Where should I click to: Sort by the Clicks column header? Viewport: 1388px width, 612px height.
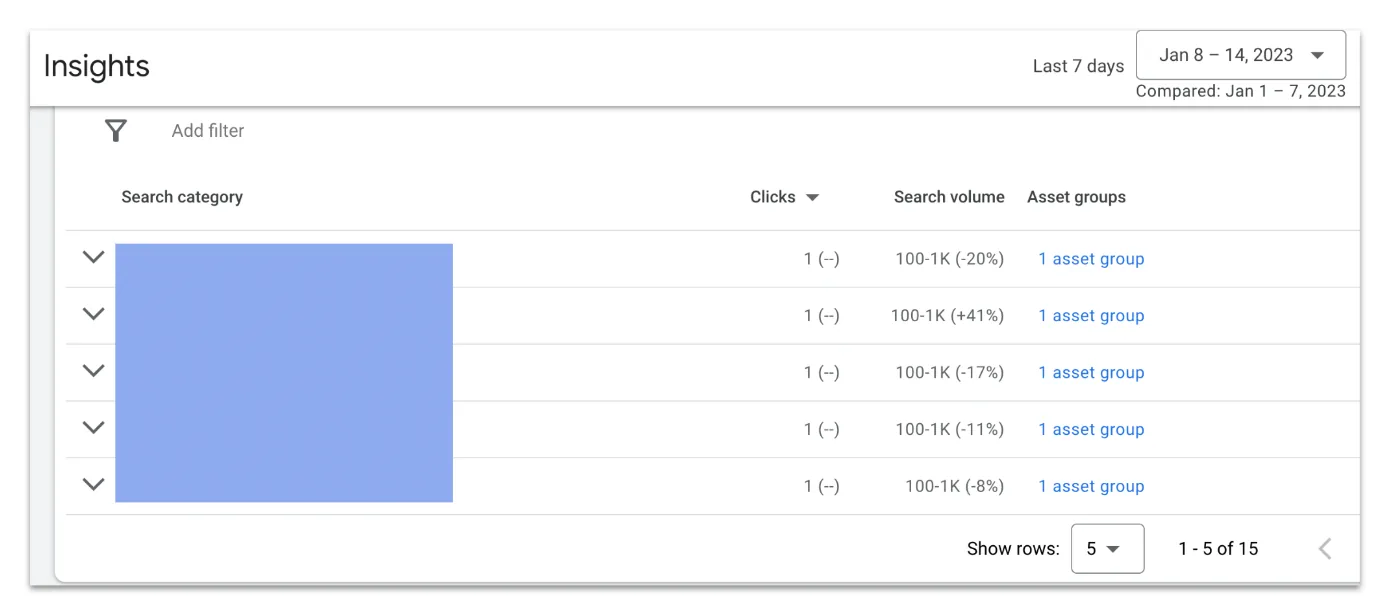[773, 197]
